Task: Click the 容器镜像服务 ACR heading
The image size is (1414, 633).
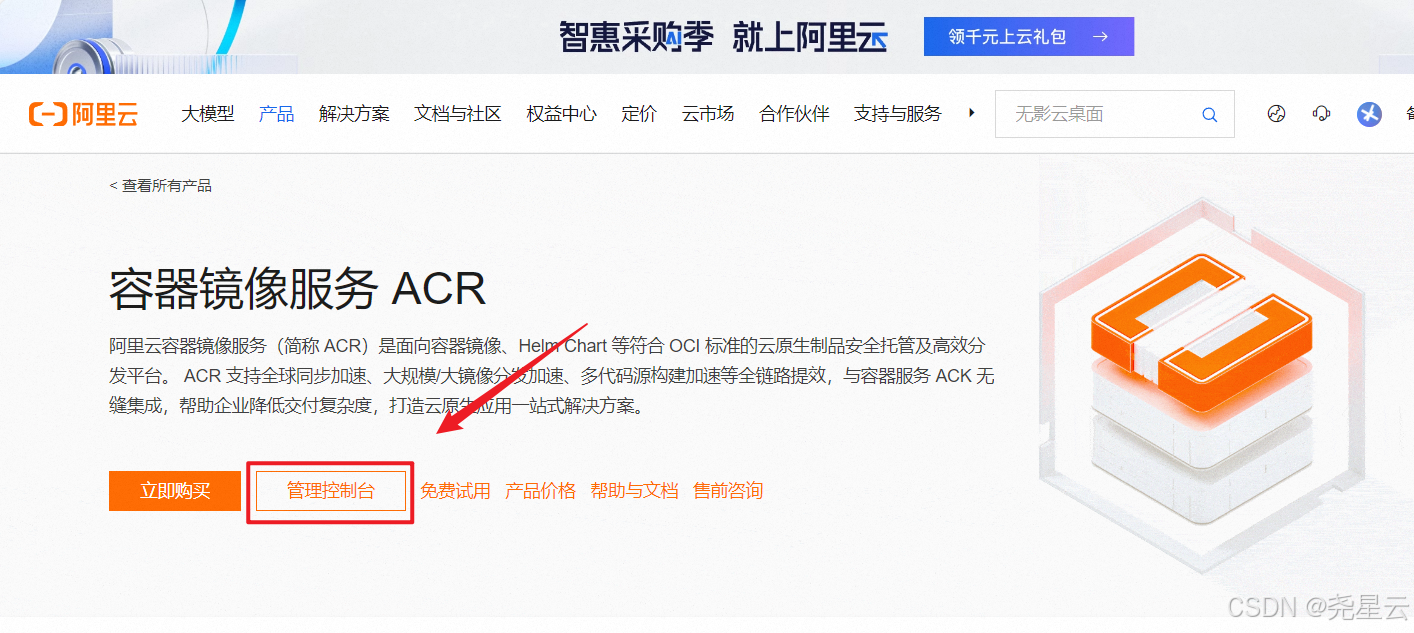Action: [x=297, y=289]
